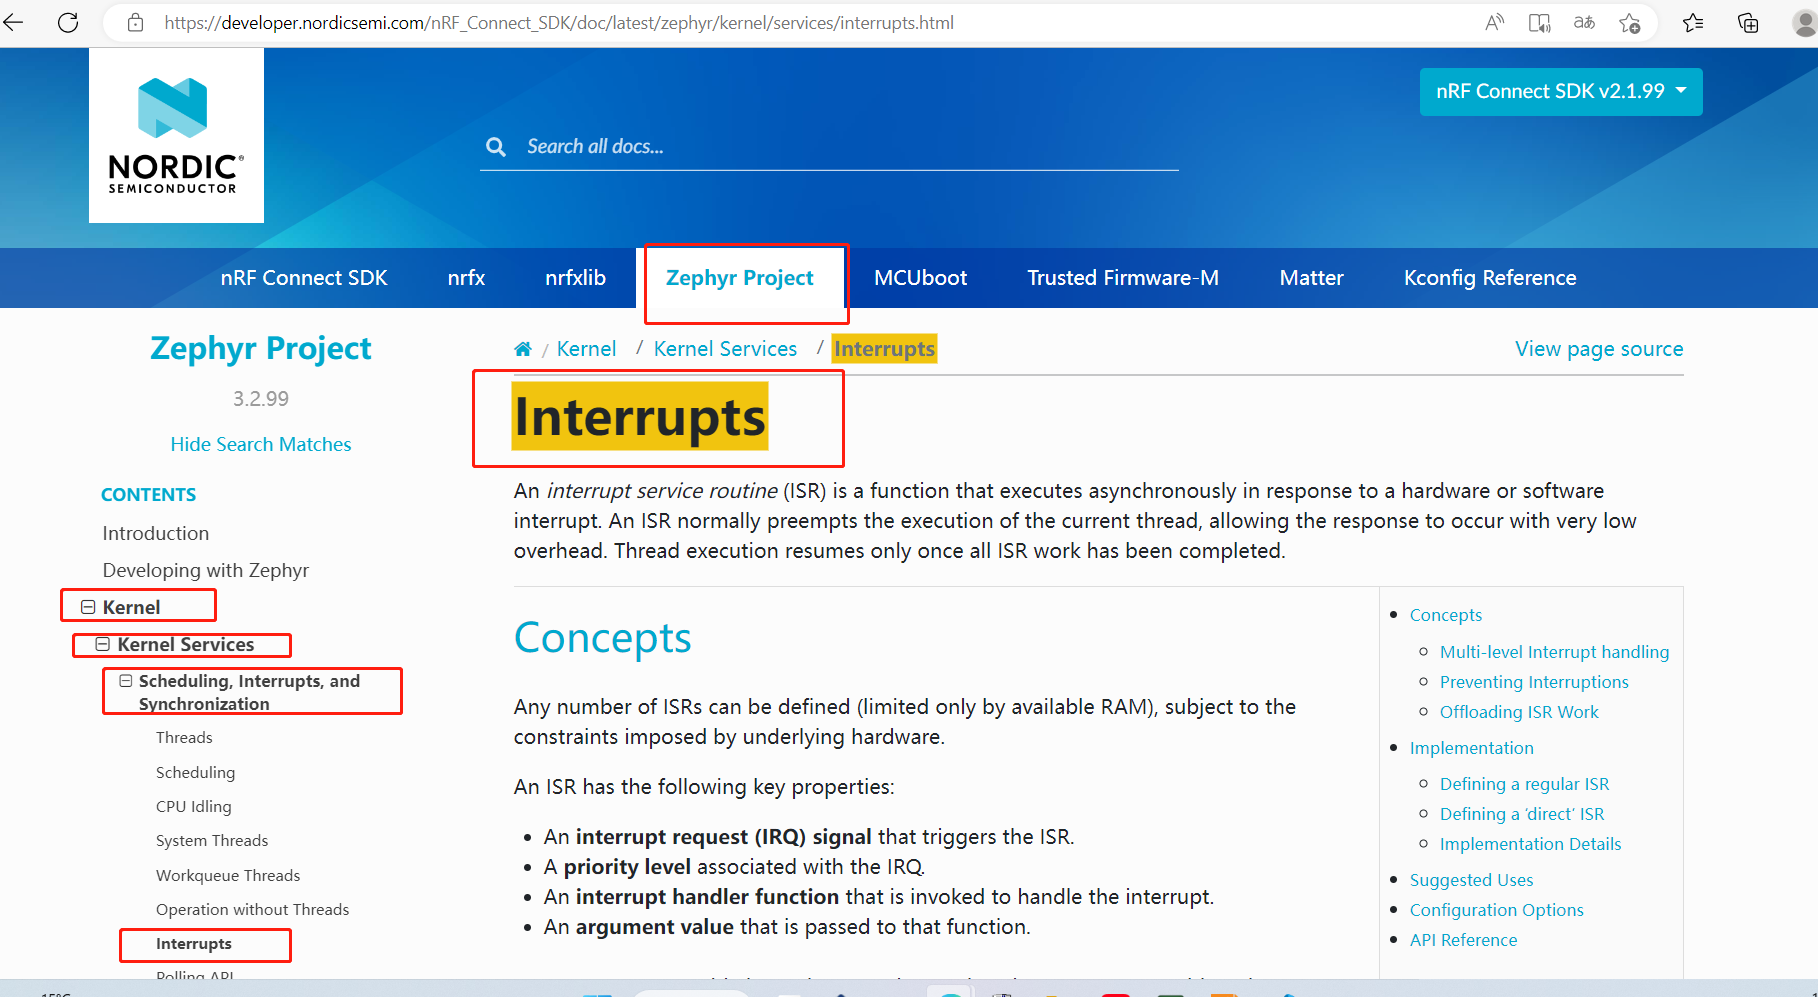Navigate back using the back arrow
Screen dimensions: 1818x997
(14, 22)
